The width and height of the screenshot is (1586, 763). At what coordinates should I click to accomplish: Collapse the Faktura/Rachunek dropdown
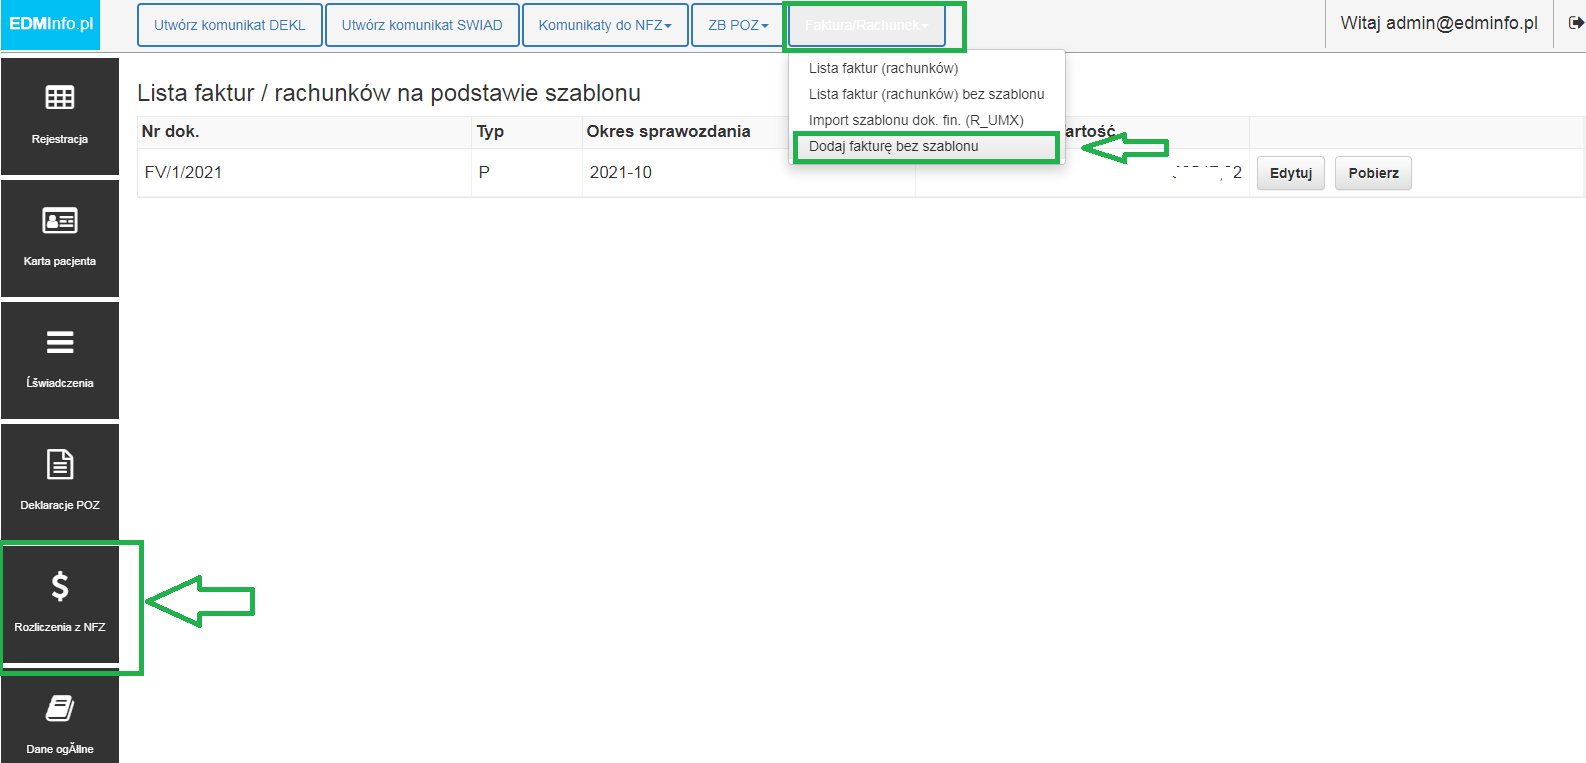[866, 25]
